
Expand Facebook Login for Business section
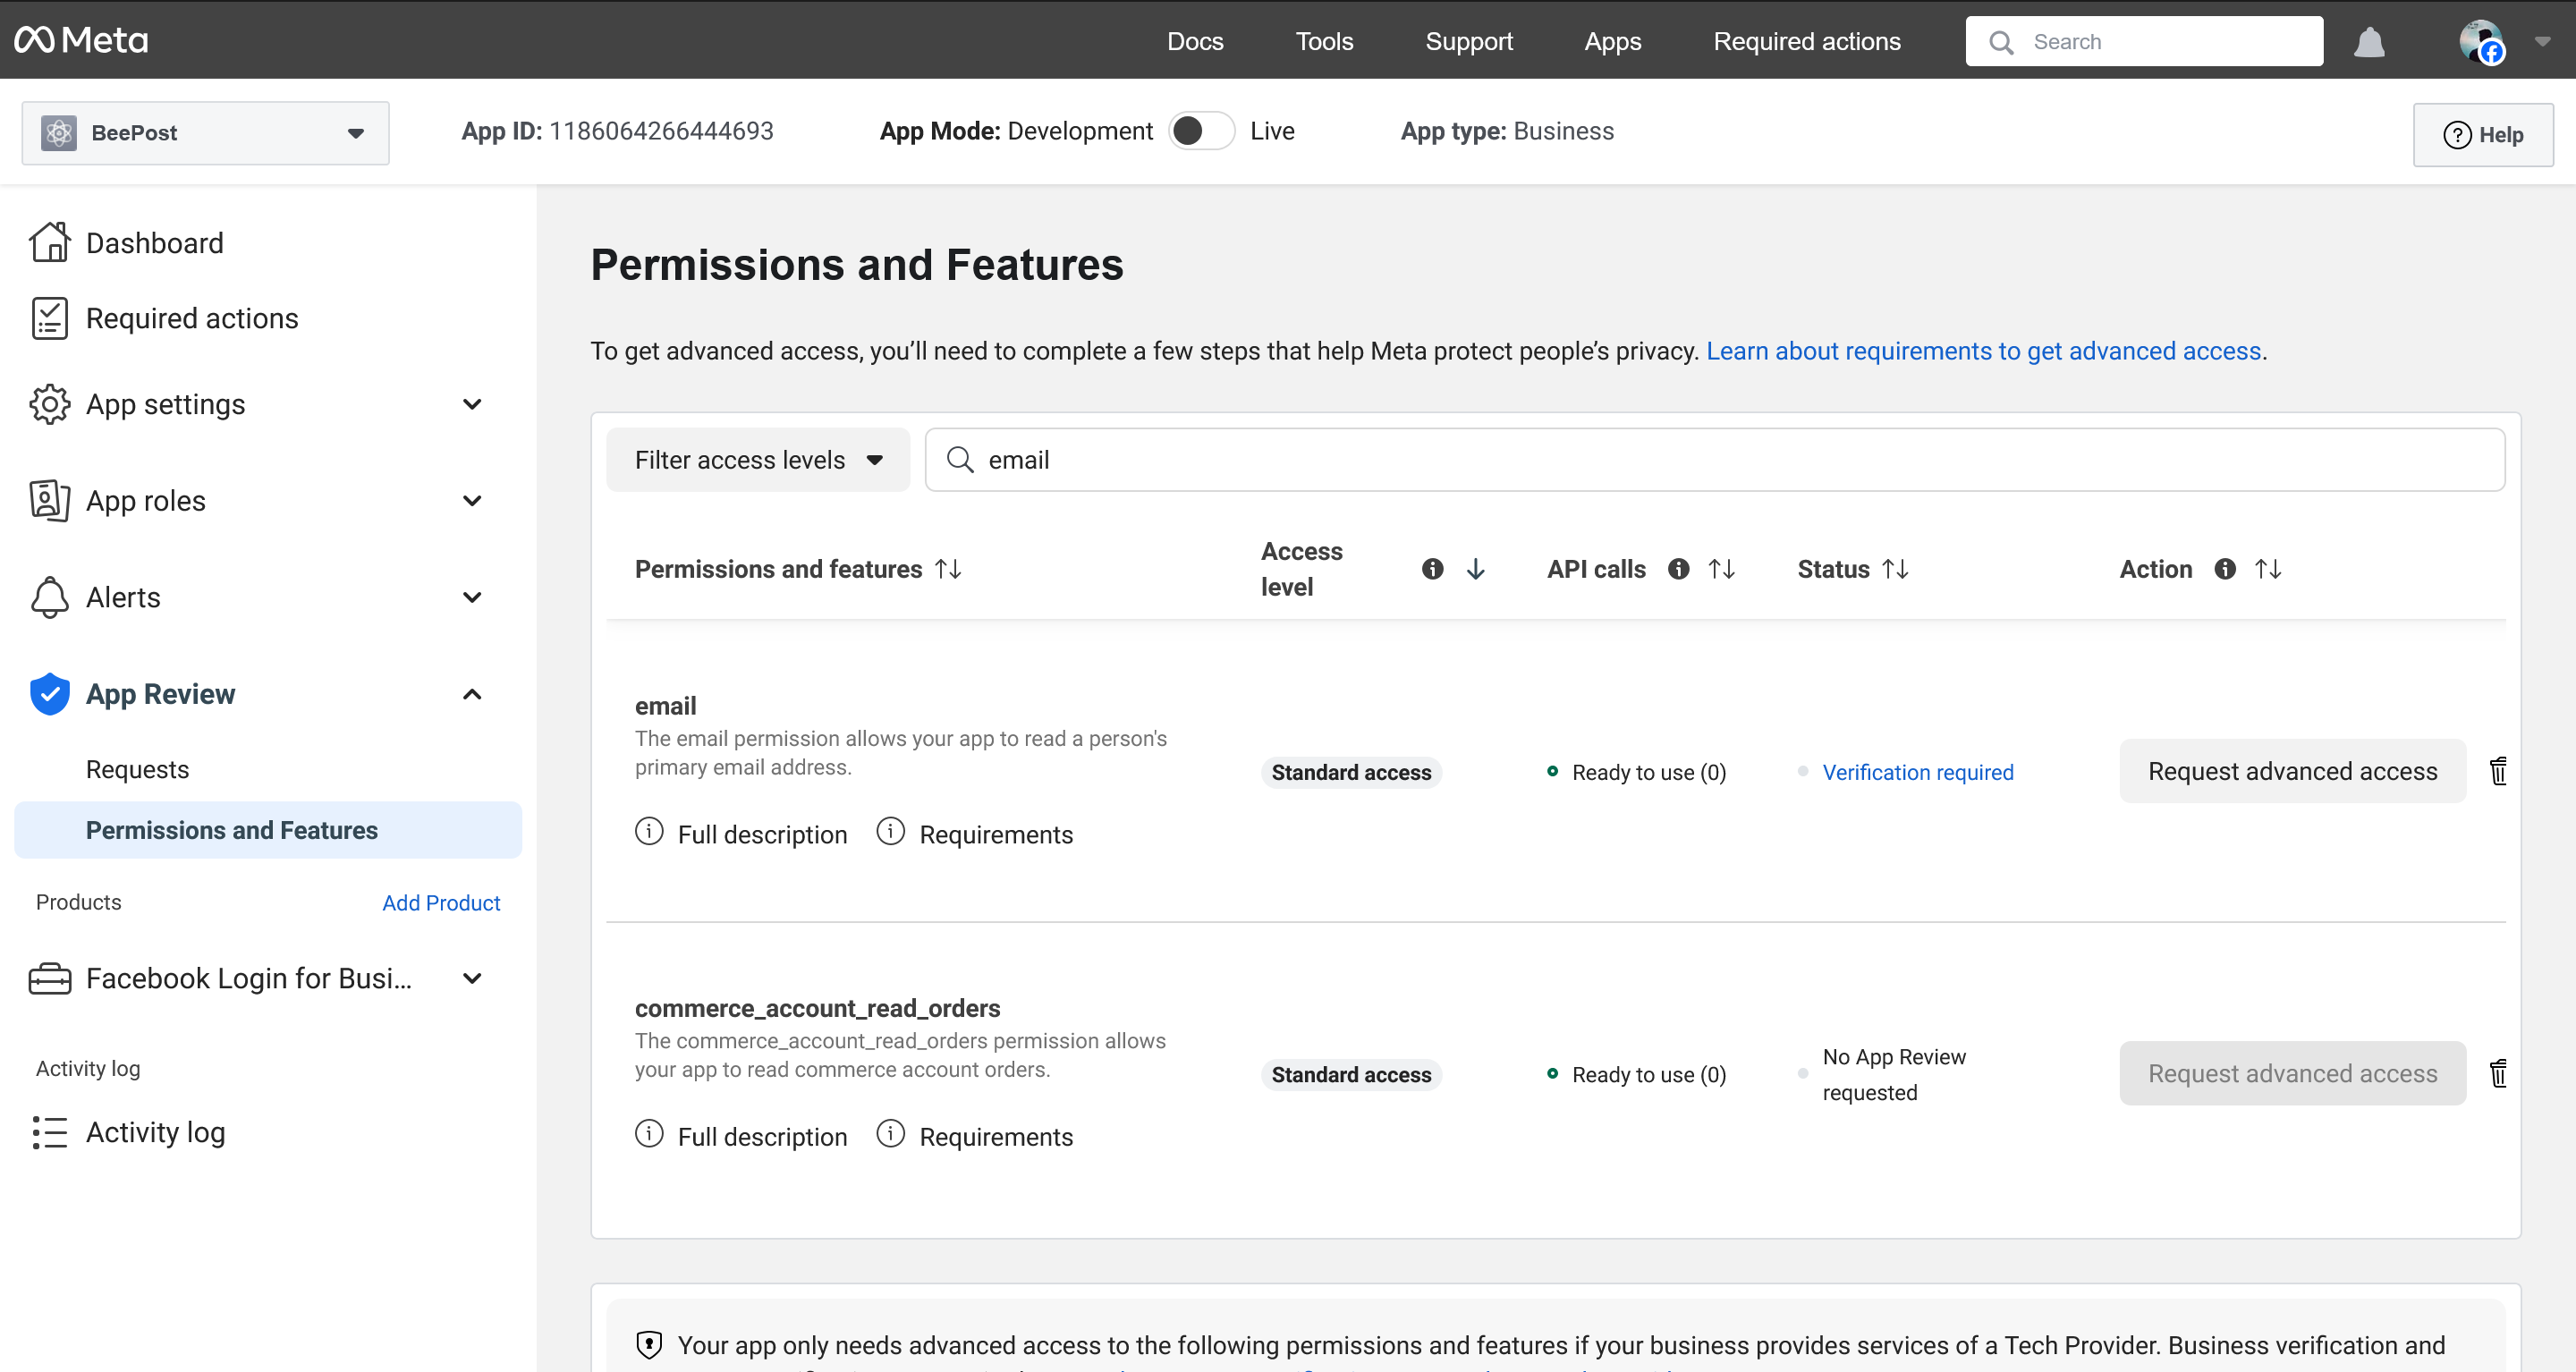(x=472, y=978)
